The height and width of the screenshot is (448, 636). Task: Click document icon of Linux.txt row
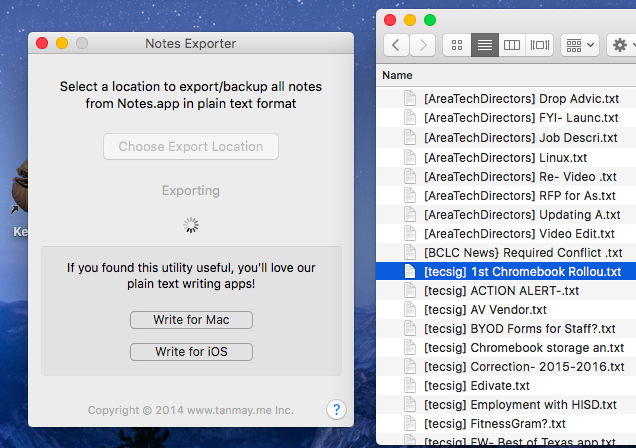pyautogui.click(x=410, y=157)
